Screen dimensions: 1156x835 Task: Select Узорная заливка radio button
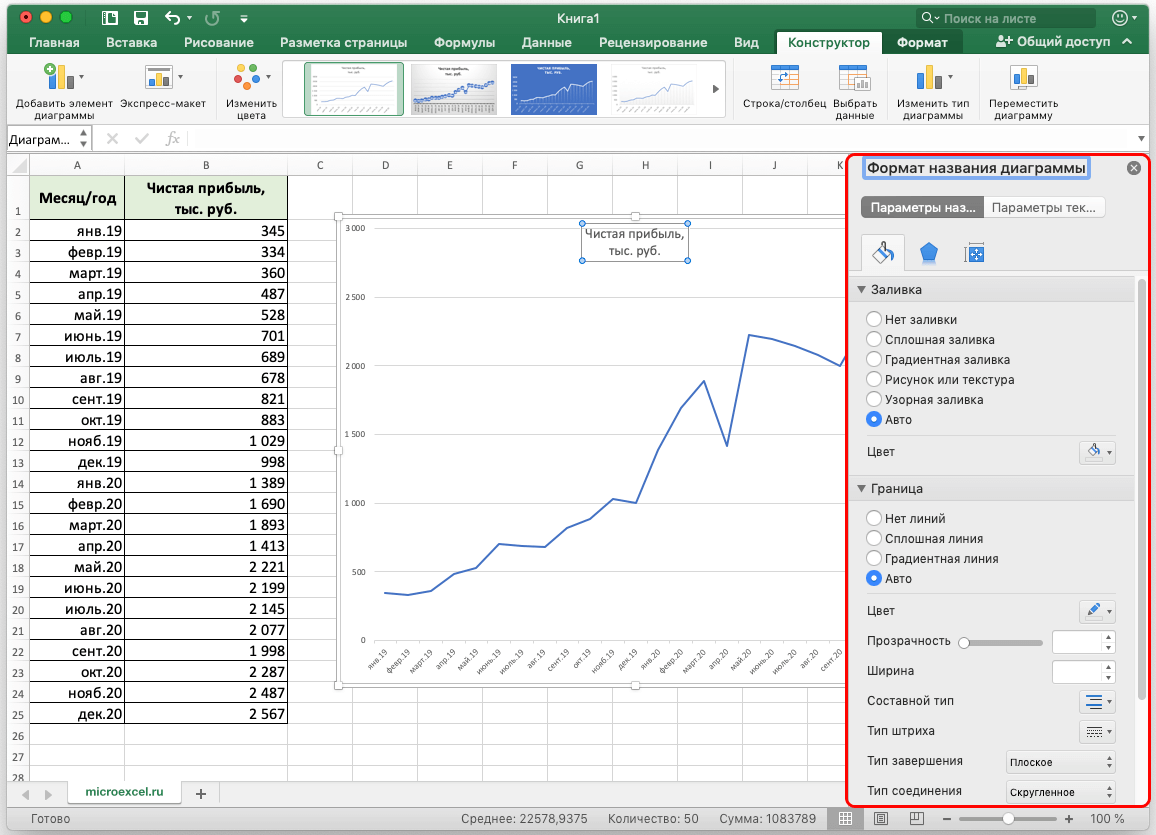pos(874,399)
